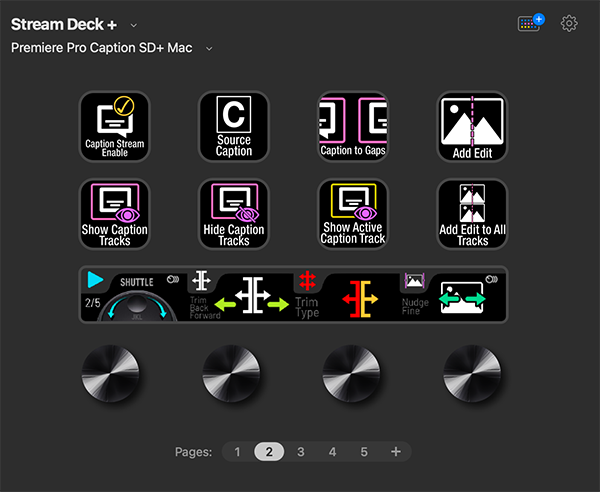Click the Trim Back Forward strip segment
Viewport: 600px width, 492px height.
click(240, 295)
